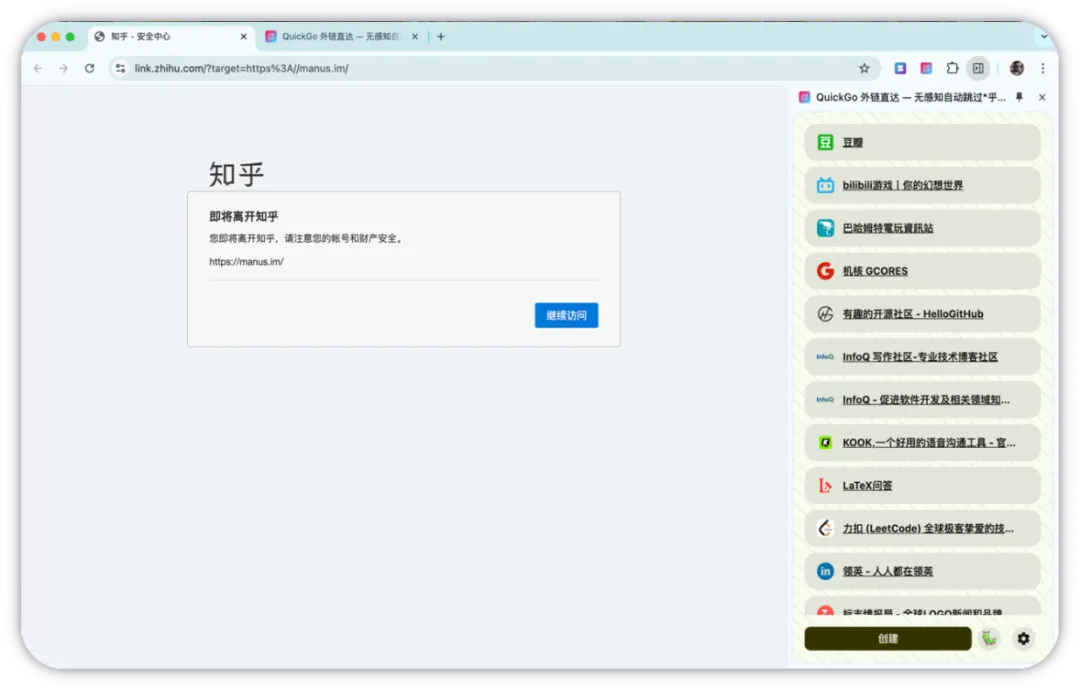Image resolution: width=1080 pixels, height=690 pixels.
Task: Click the 豆瓣 green icon
Action: click(825, 143)
